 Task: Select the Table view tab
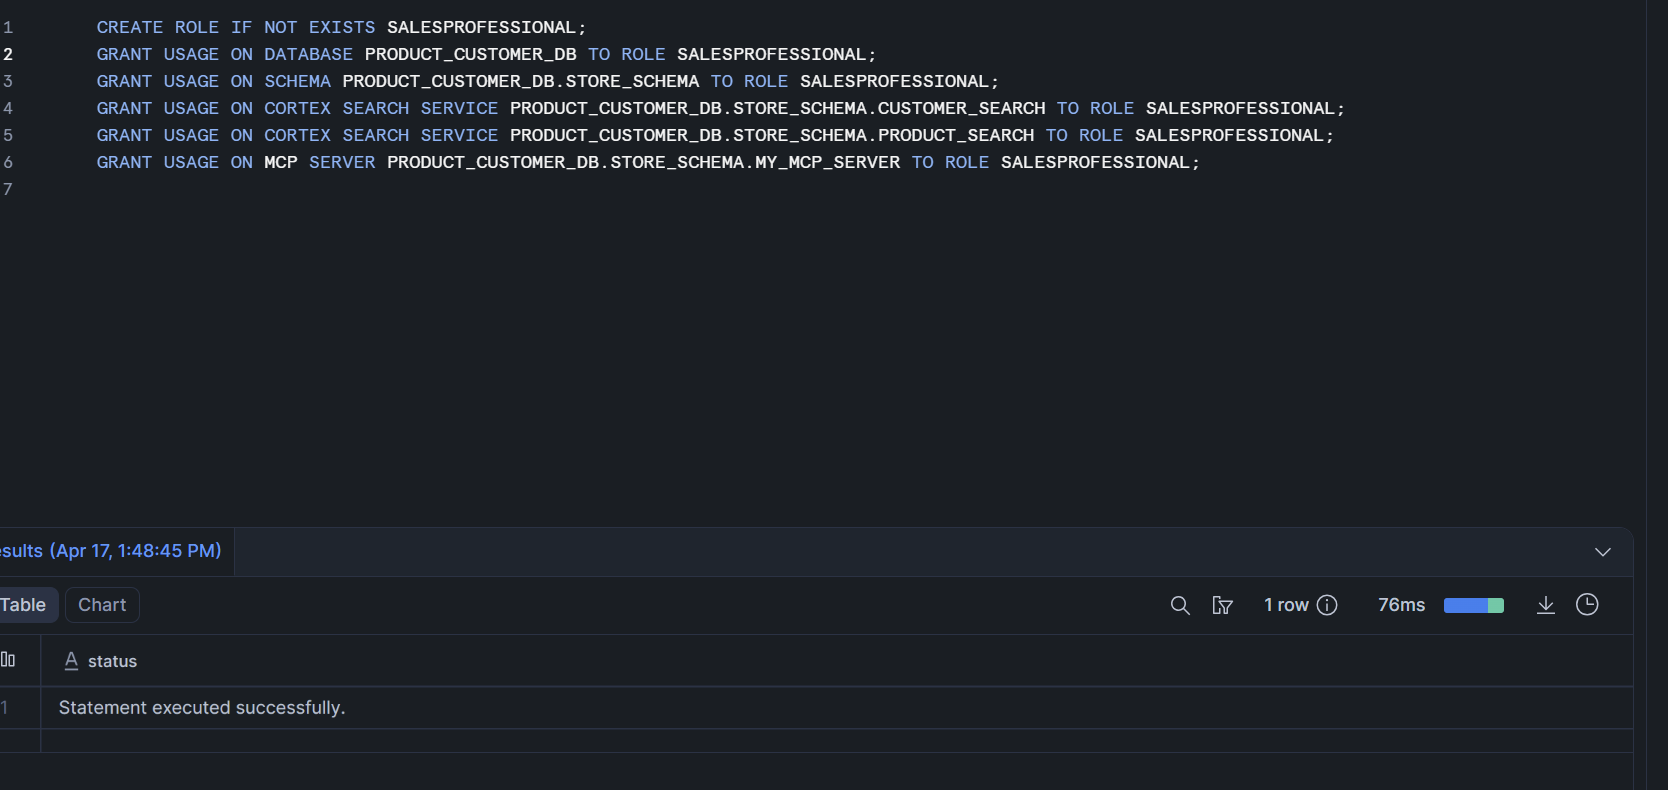click(x=24, y=605)
